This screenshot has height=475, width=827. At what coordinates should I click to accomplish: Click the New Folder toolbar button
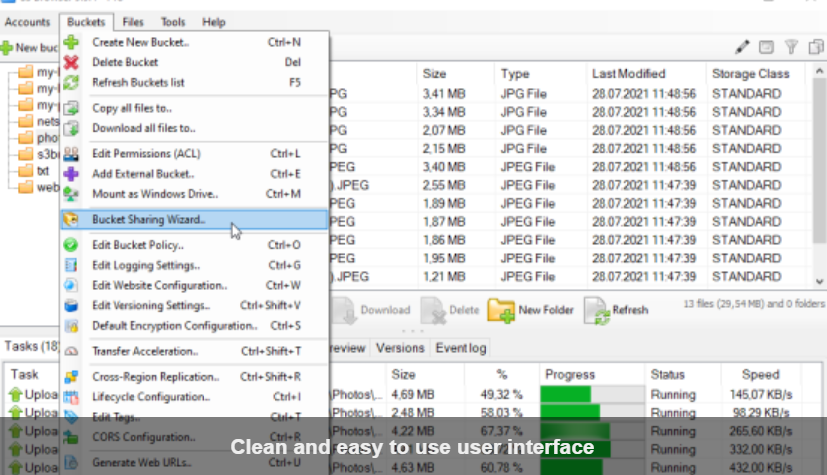tap(531, 310)
